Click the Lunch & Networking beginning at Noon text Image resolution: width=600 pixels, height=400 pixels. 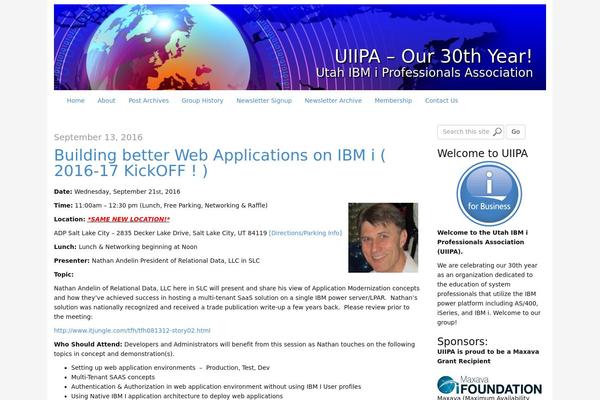pyautogui.click(x=138, y=247)
